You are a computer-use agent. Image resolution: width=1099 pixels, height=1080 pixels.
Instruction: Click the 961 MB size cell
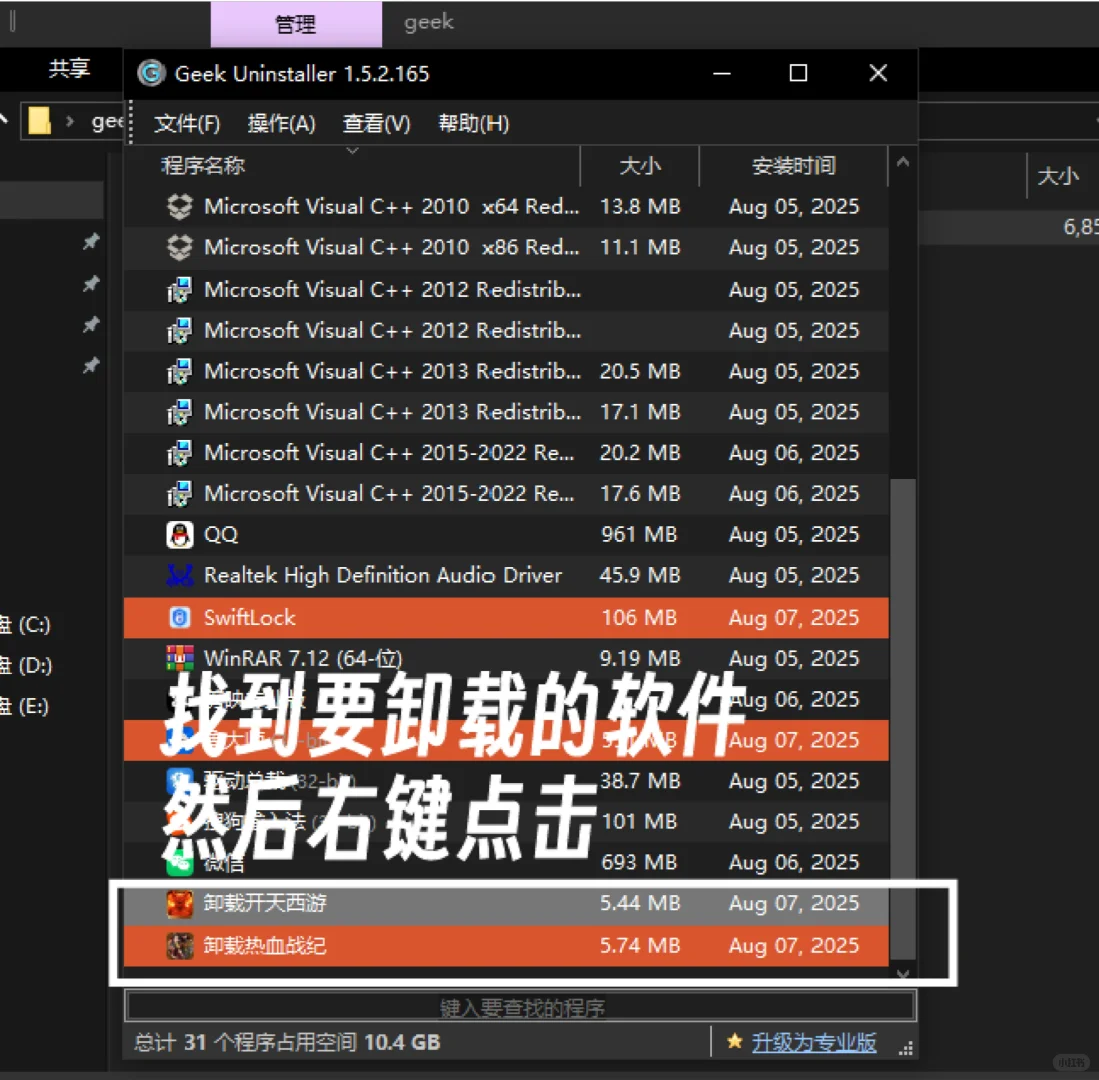tap(639, 535)
